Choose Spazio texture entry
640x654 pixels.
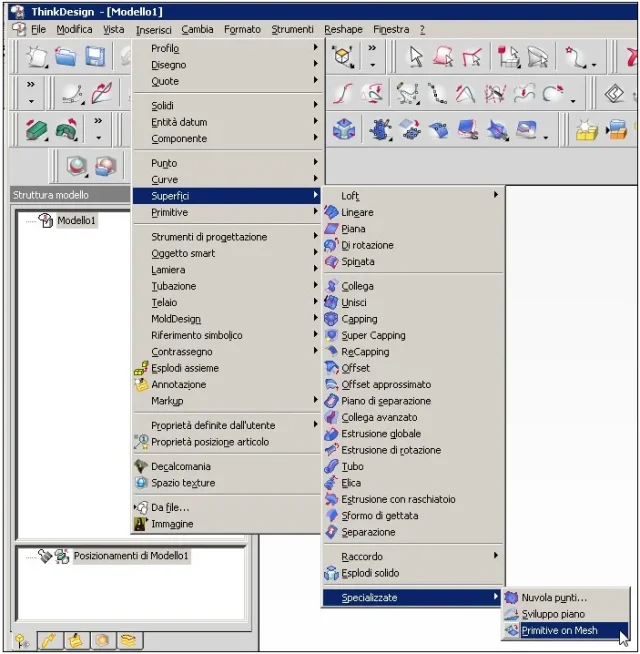click(227, 483)
